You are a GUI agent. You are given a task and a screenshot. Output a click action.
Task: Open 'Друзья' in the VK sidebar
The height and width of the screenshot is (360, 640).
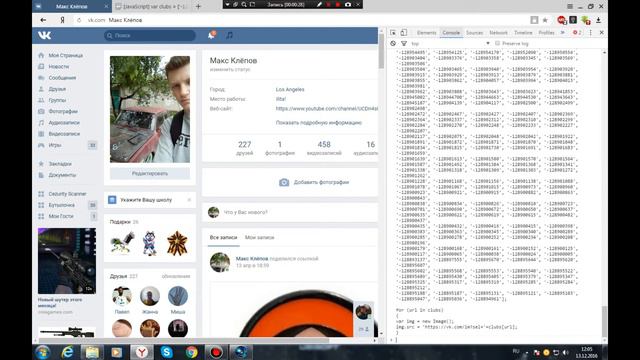point(57,89)
